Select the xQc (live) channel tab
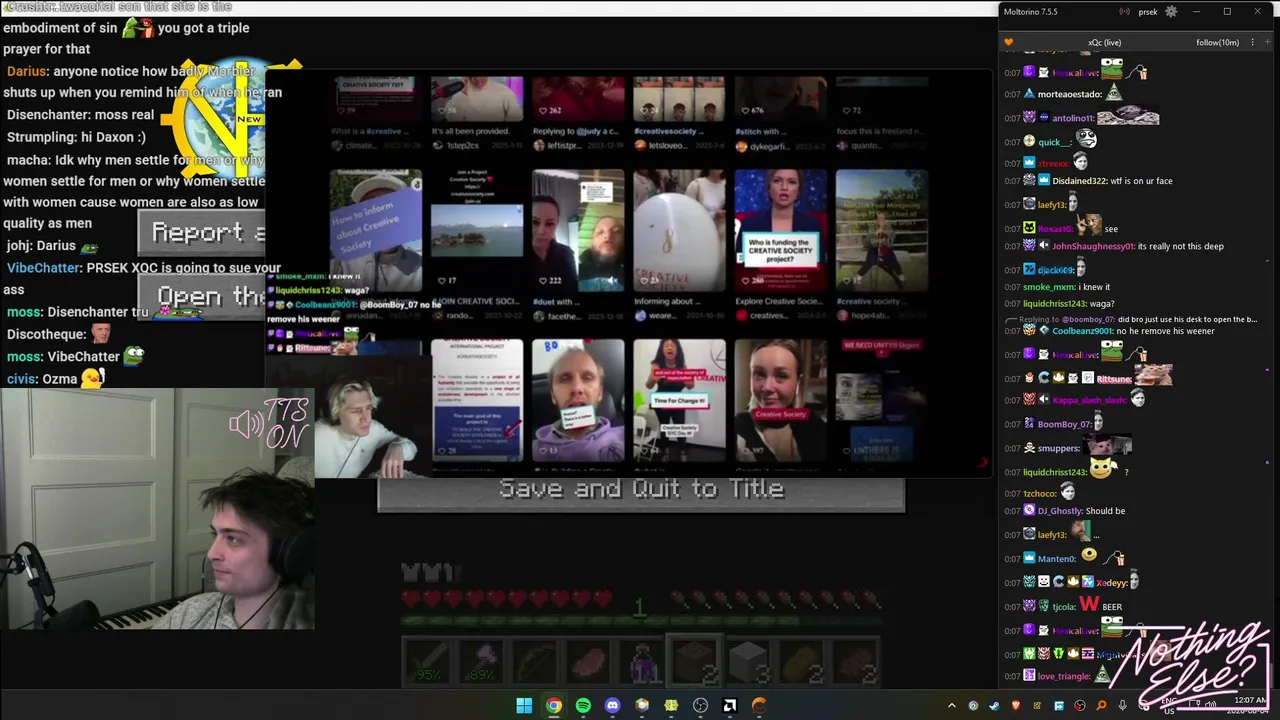The width and height of the screenshot is (1280, 720). [1104, 42]
